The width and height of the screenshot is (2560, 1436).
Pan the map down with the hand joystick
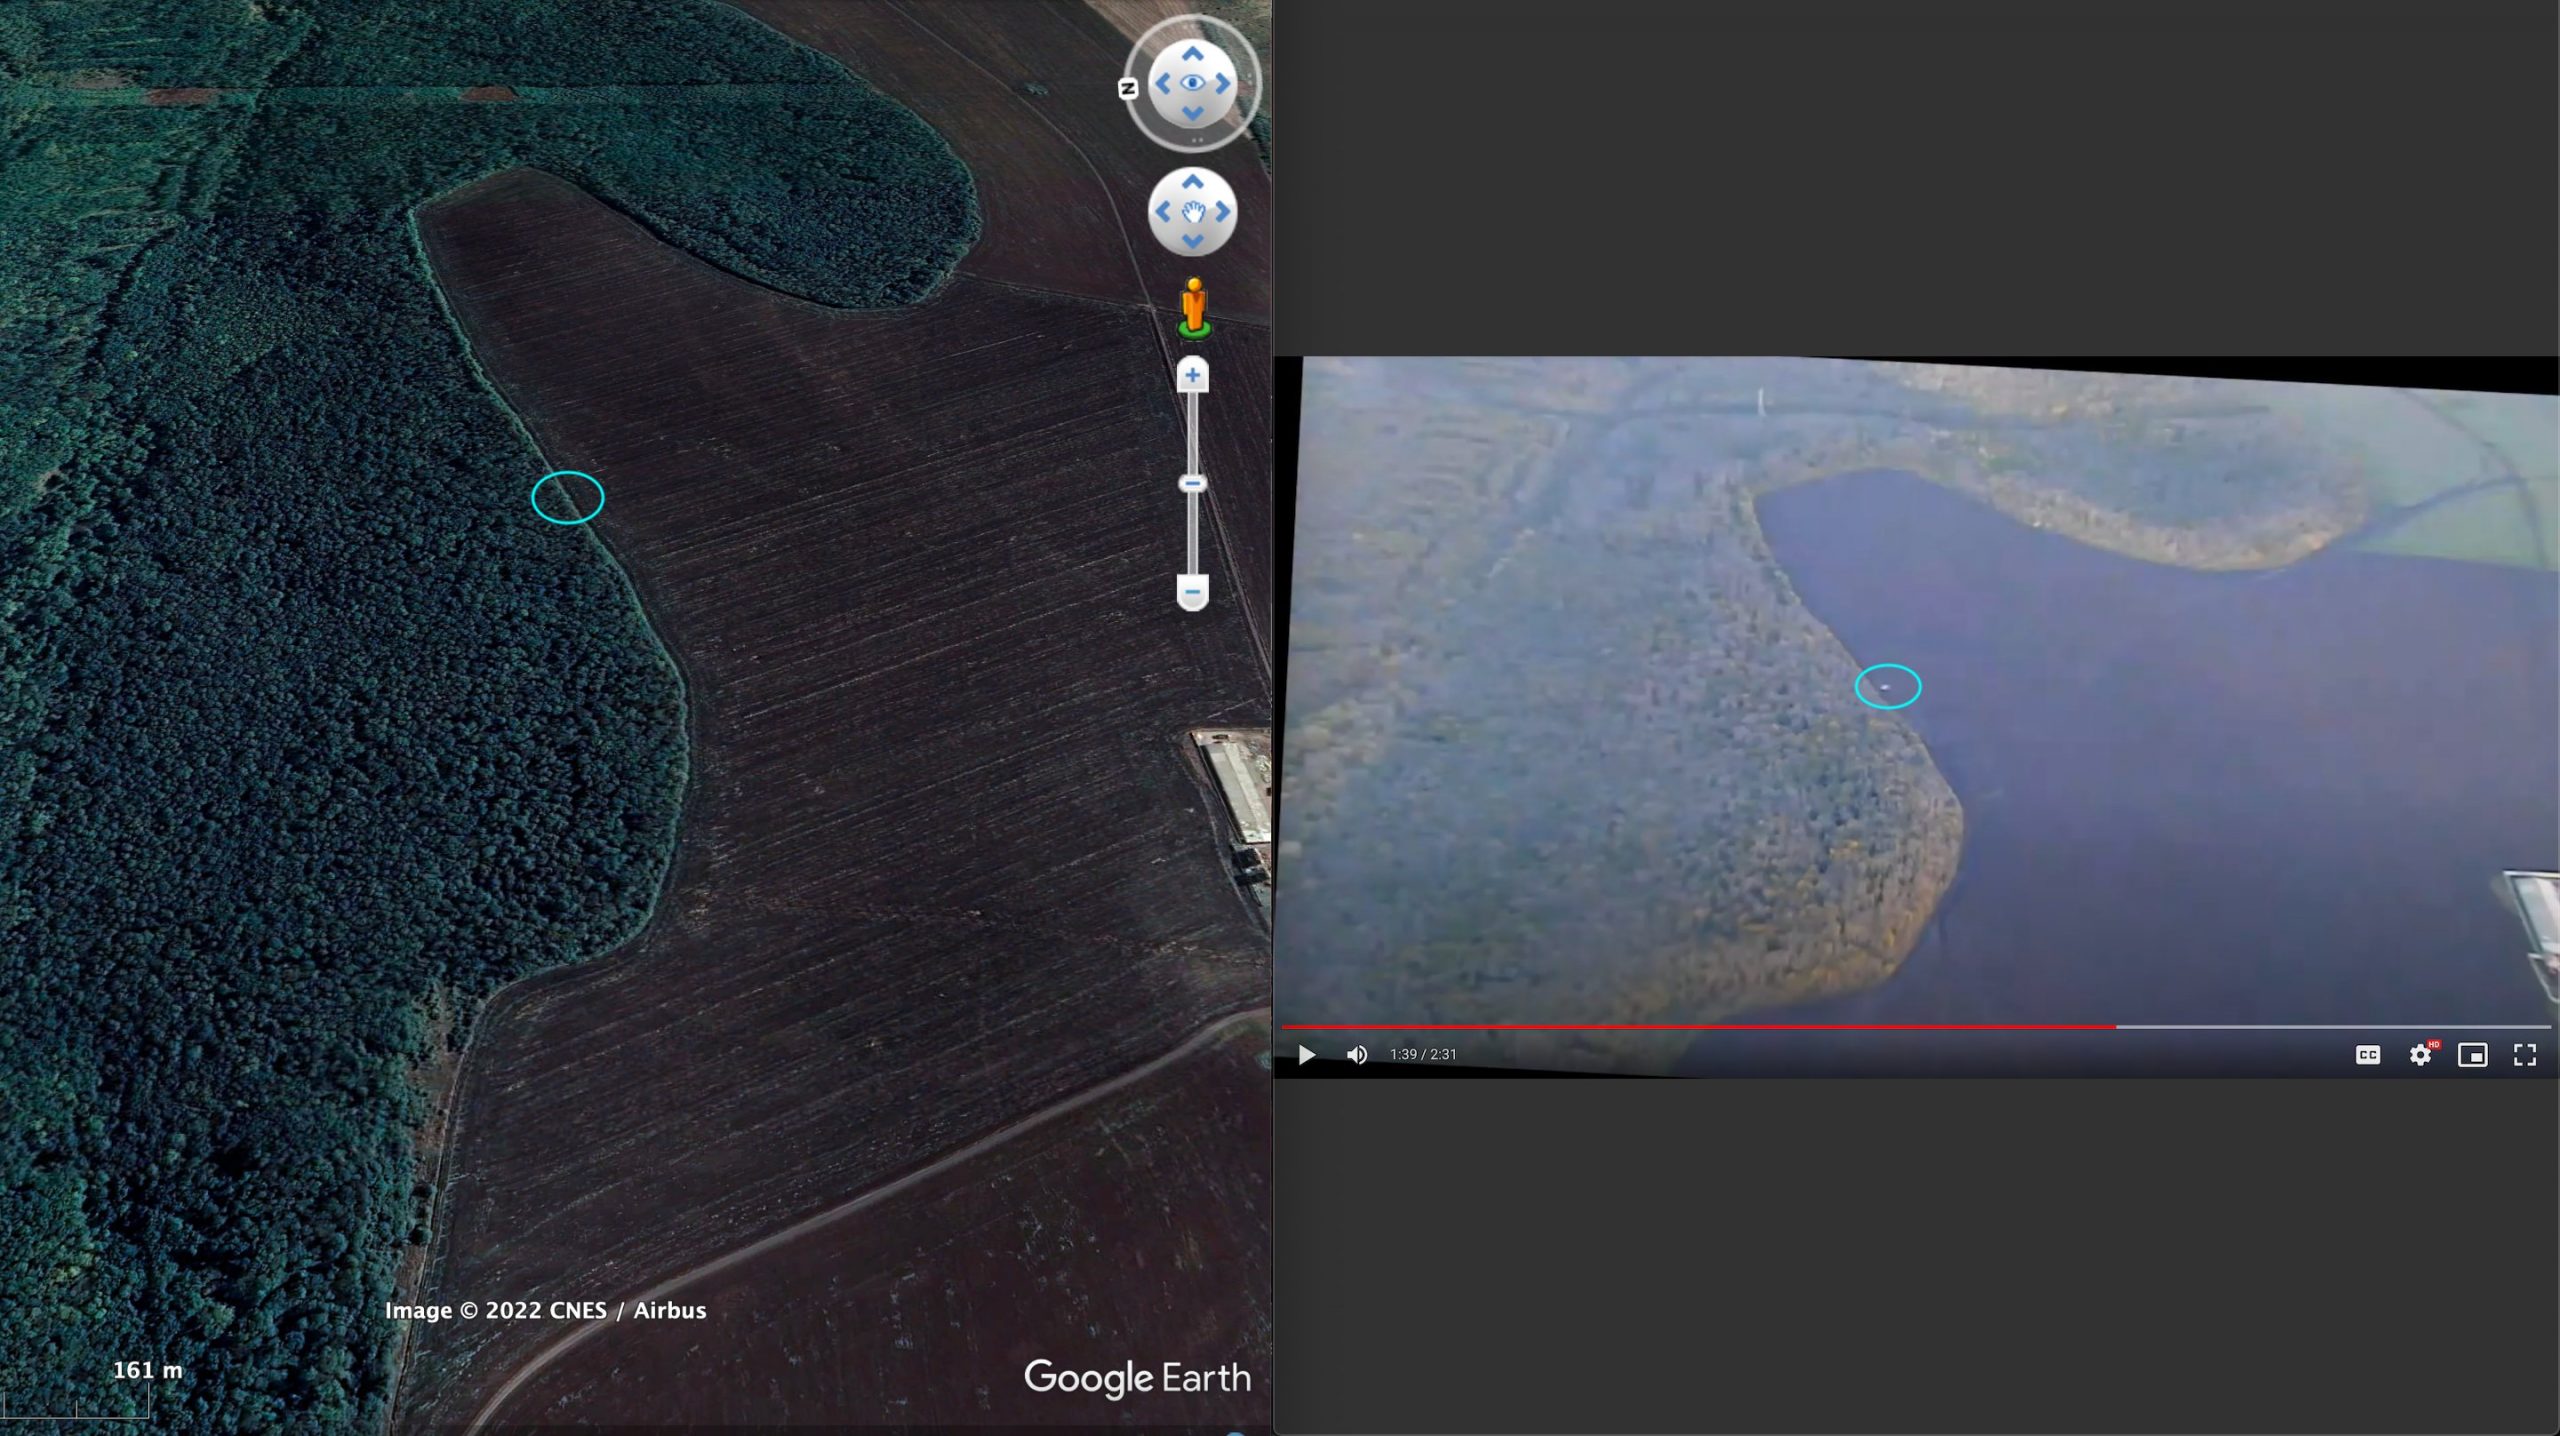[x=1192, y=241]
